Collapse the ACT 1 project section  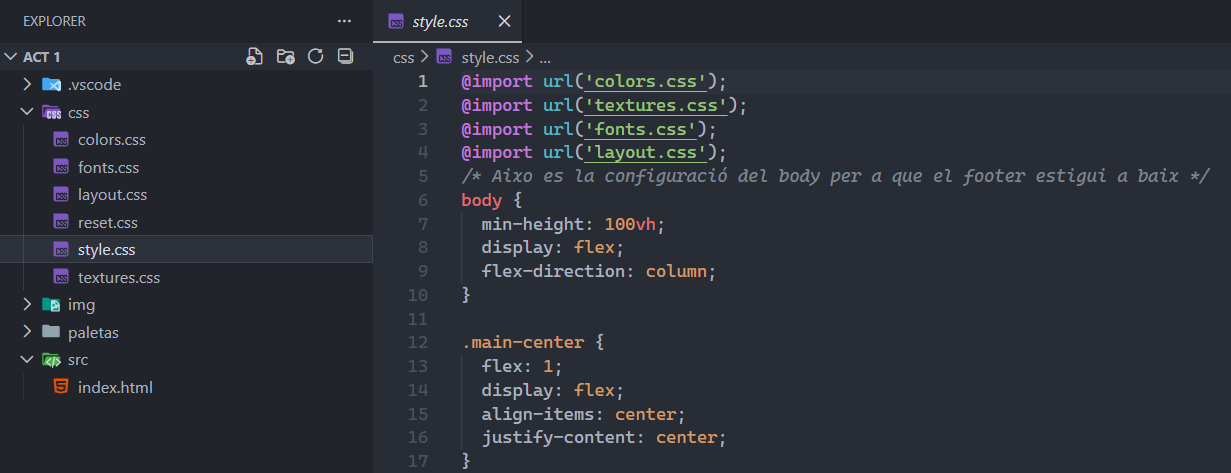11,57
